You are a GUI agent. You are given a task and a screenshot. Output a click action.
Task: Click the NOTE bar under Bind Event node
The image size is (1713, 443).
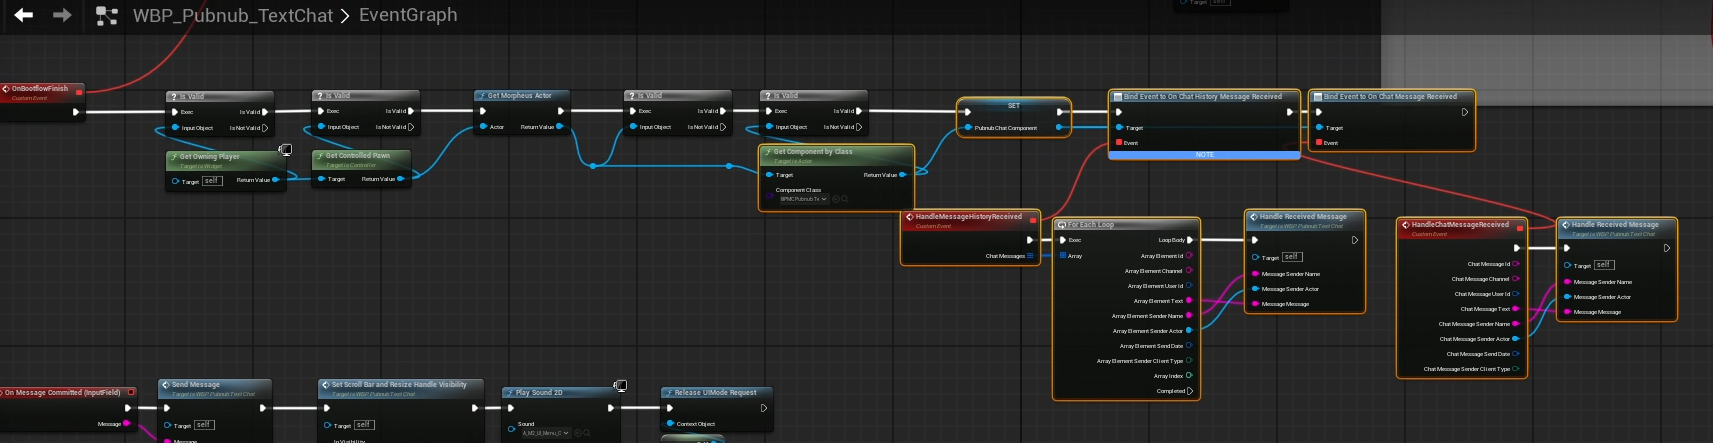1204,155
